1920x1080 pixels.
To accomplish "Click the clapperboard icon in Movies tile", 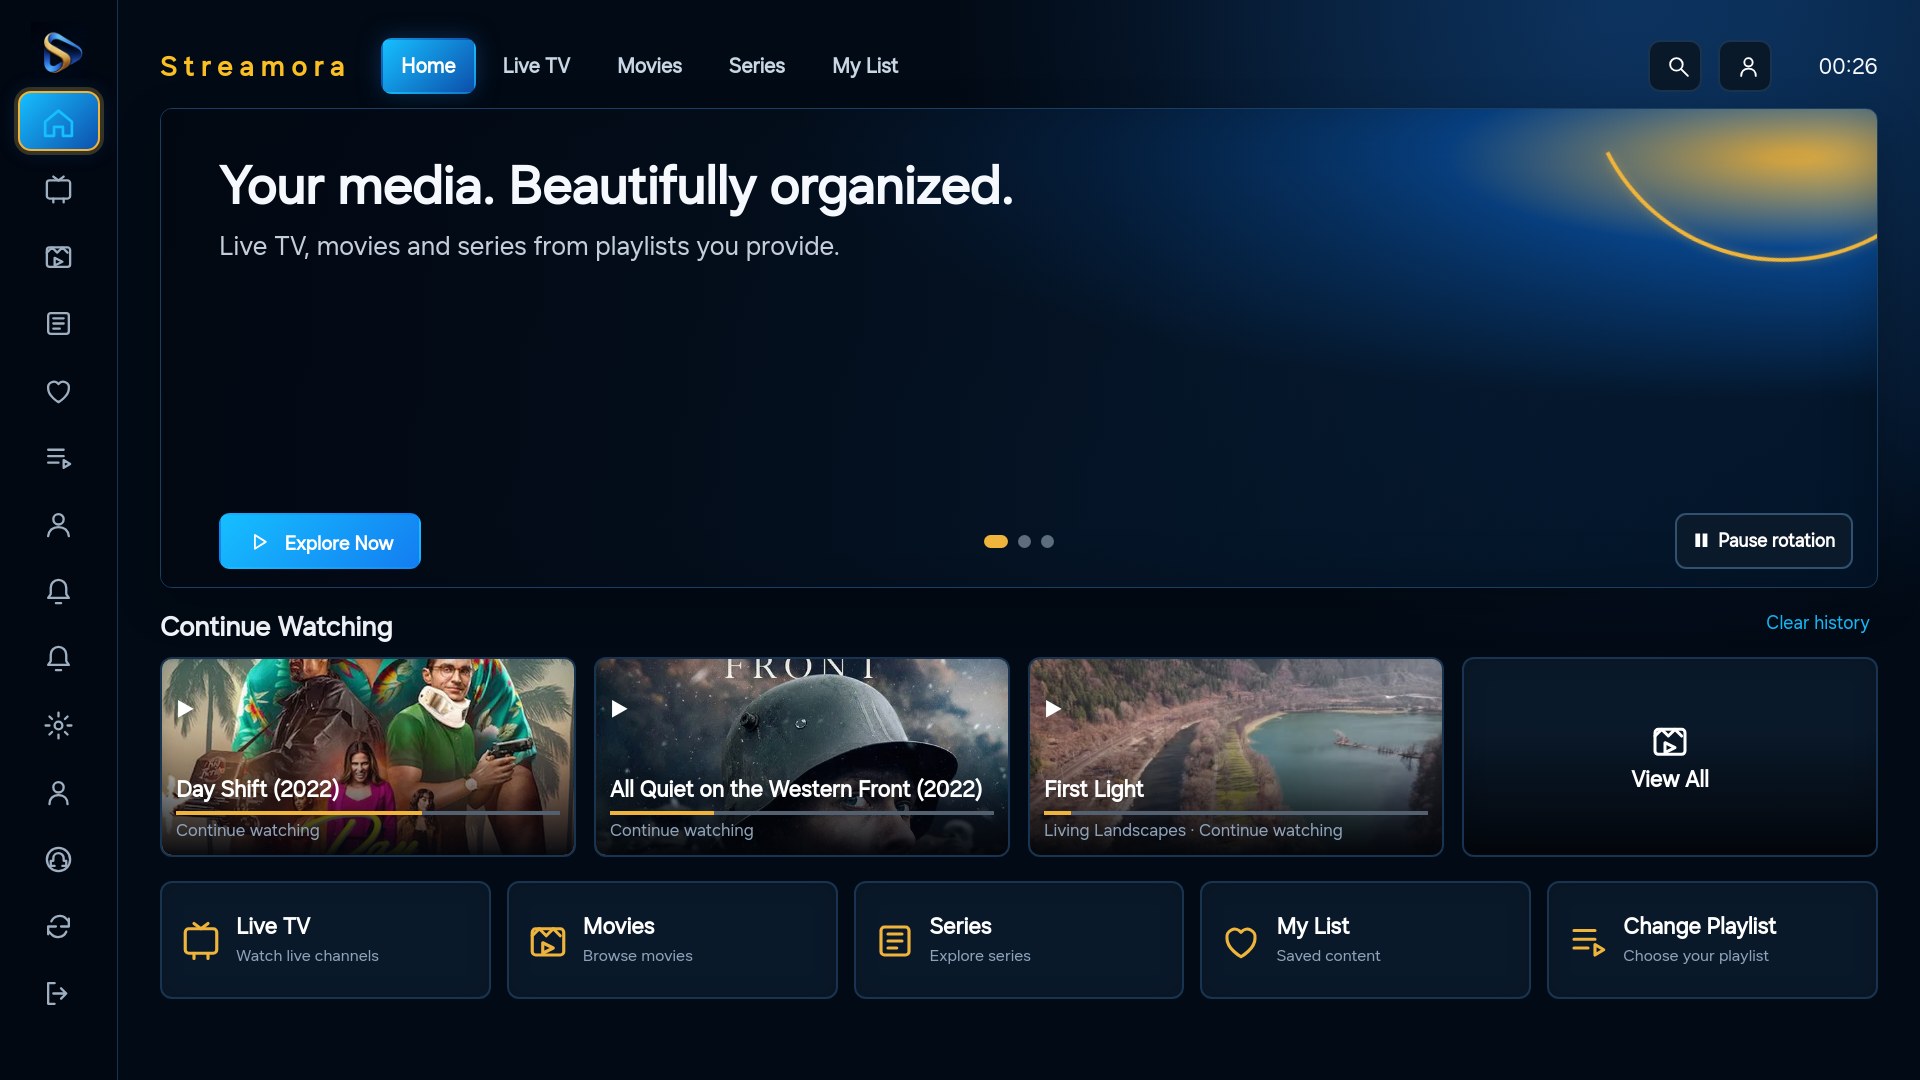I will click(x=548, y=941).
